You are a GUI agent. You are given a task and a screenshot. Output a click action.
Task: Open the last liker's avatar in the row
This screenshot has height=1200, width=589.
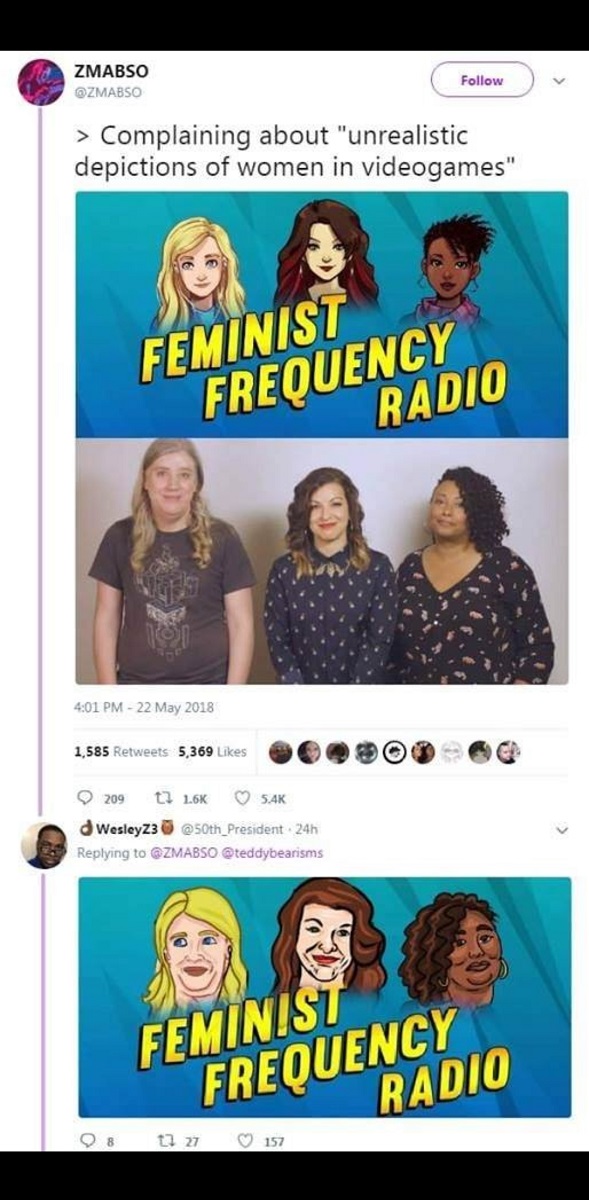(x=508, y=752)
